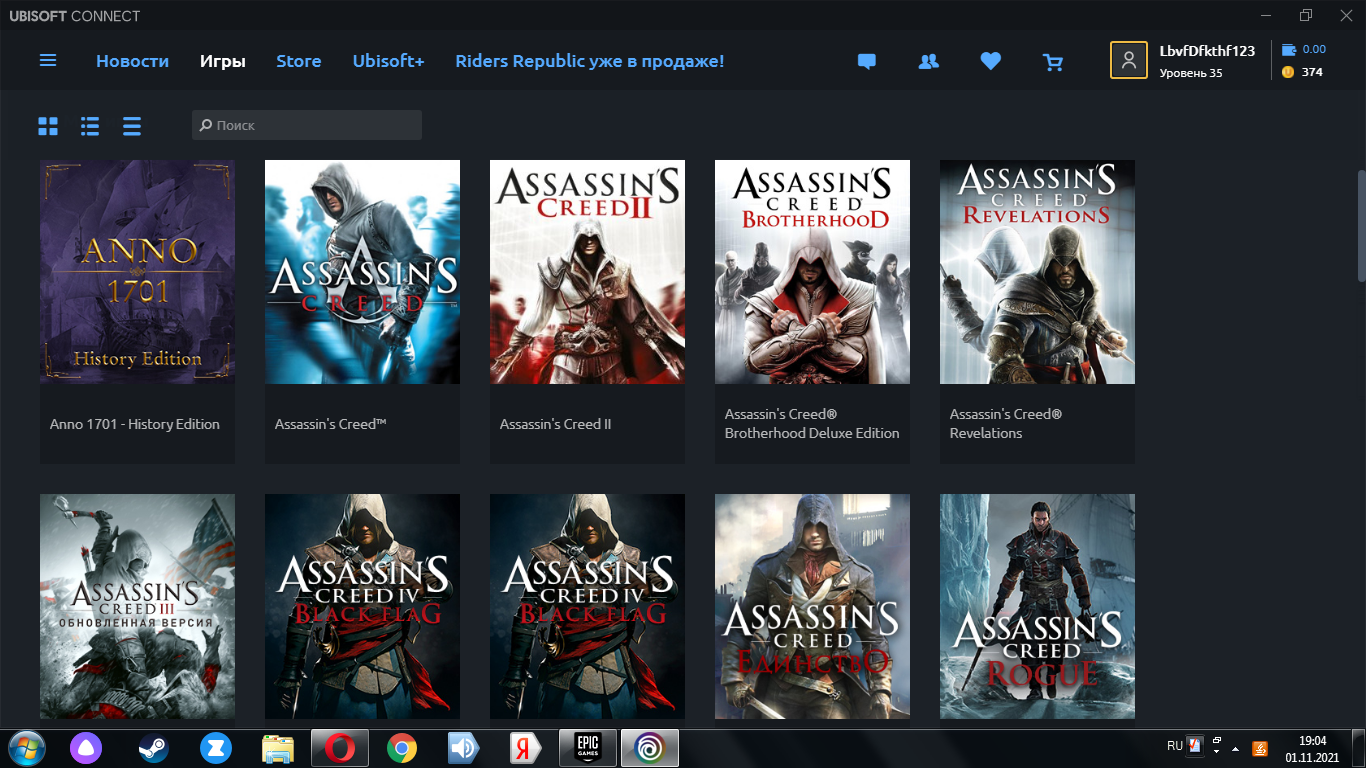The width and height of the screenshot is (1366, 768).
Task: Open Epic Games launcher from taskbar
Action: click(588, 748)
